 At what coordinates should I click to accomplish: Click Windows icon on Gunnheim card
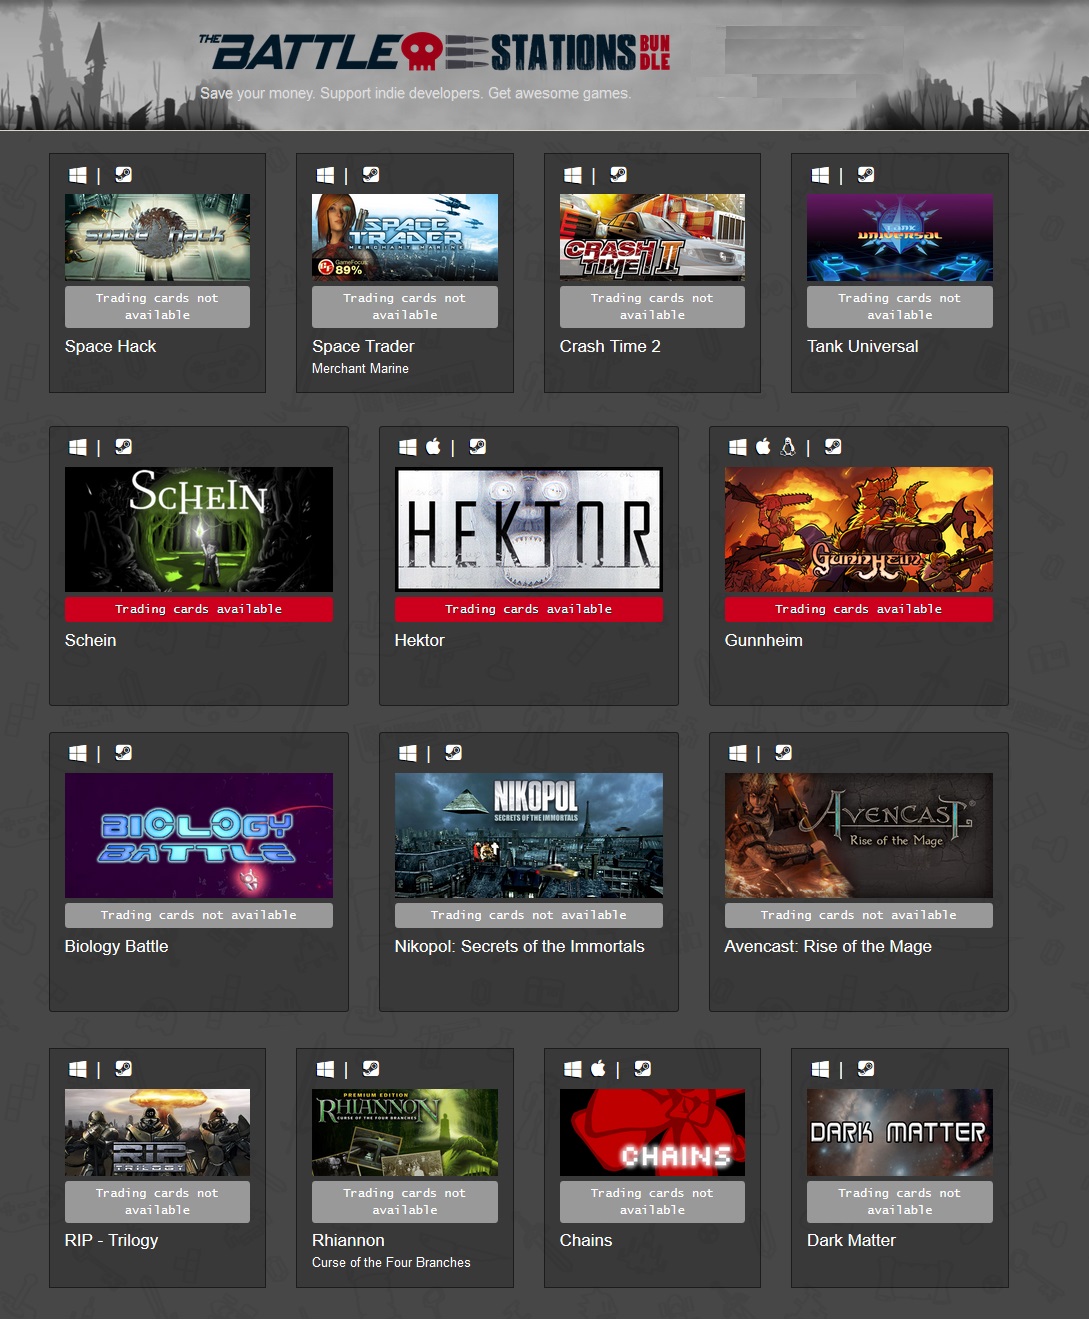tap(738, 447)
